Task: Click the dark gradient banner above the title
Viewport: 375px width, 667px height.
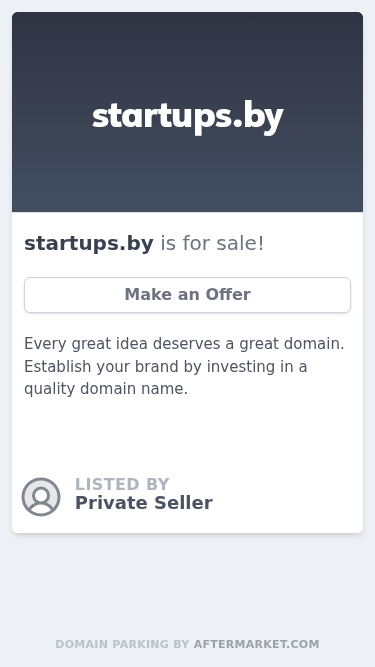Action: (188, 55)
